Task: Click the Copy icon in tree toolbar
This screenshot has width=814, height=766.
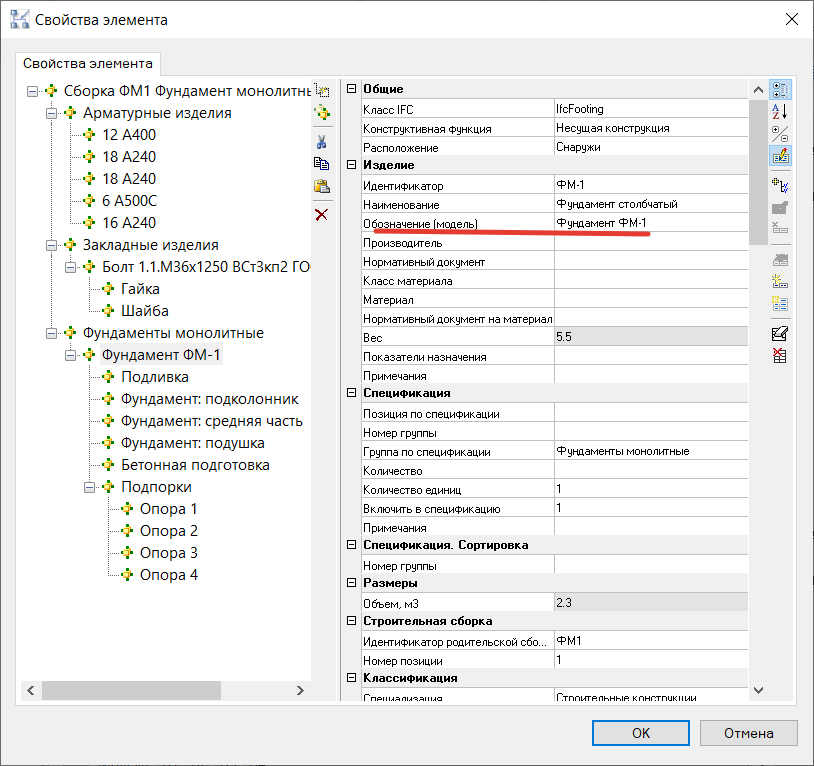Action: [321, 163]
